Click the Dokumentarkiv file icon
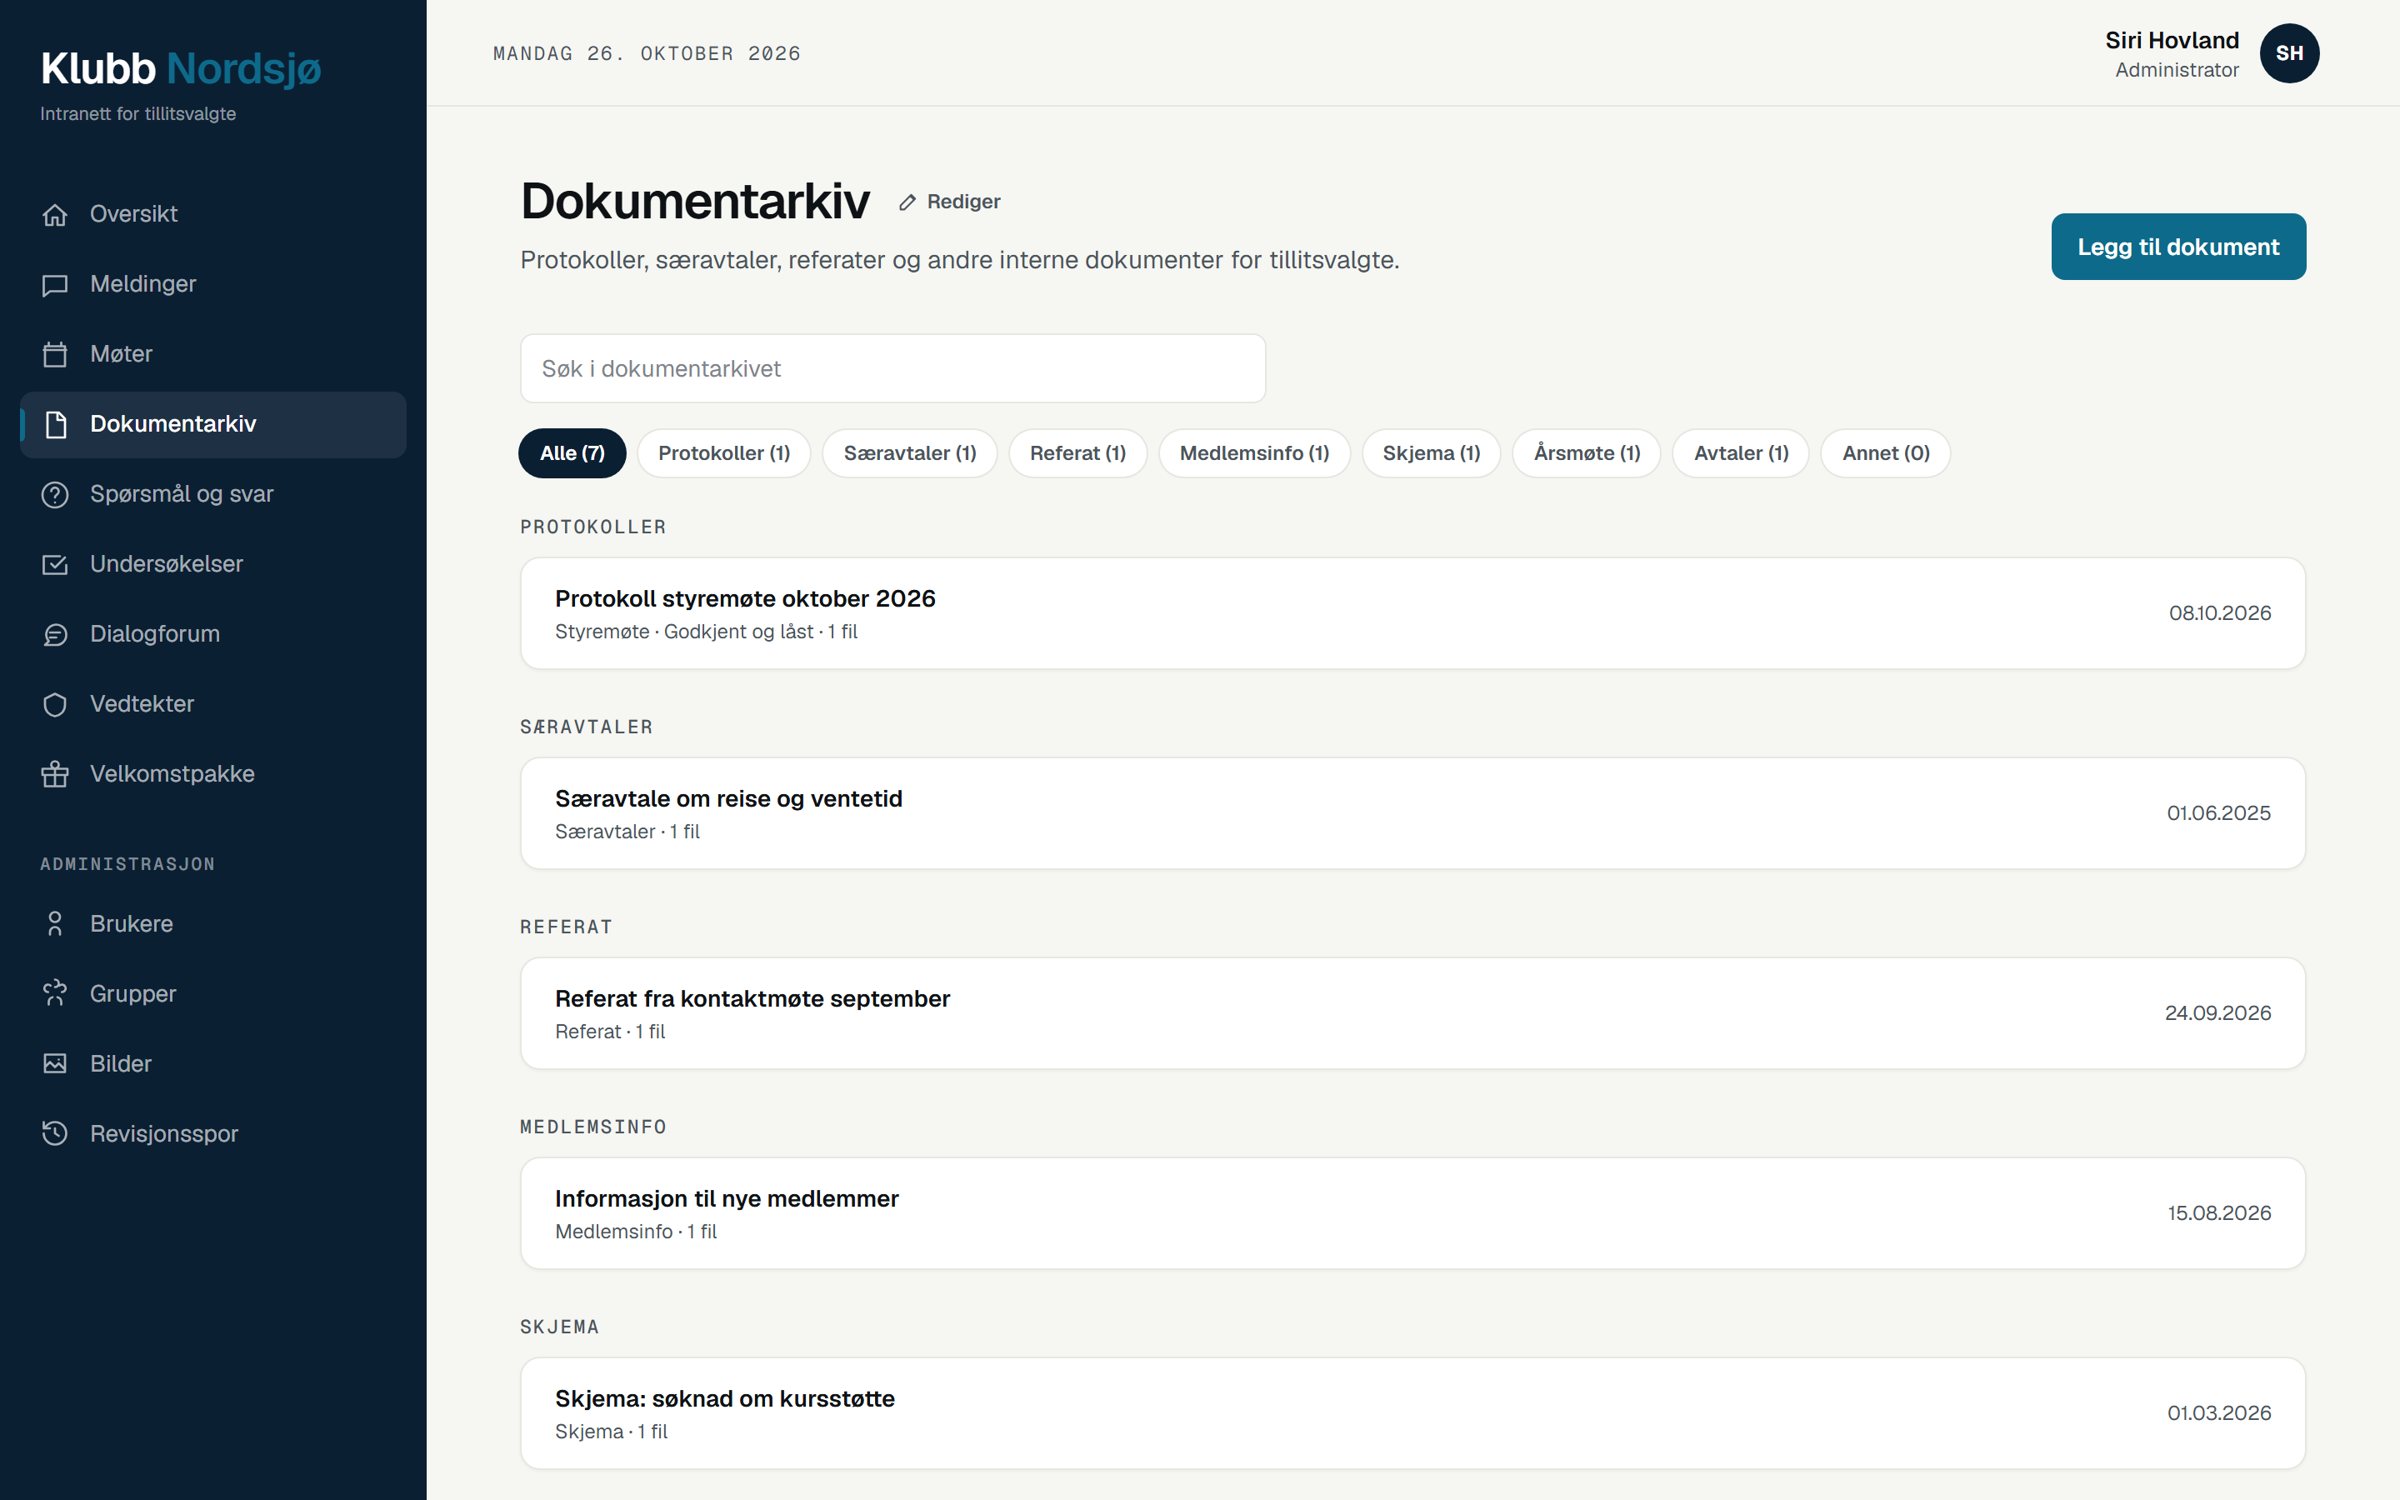 tap(55, 424)
